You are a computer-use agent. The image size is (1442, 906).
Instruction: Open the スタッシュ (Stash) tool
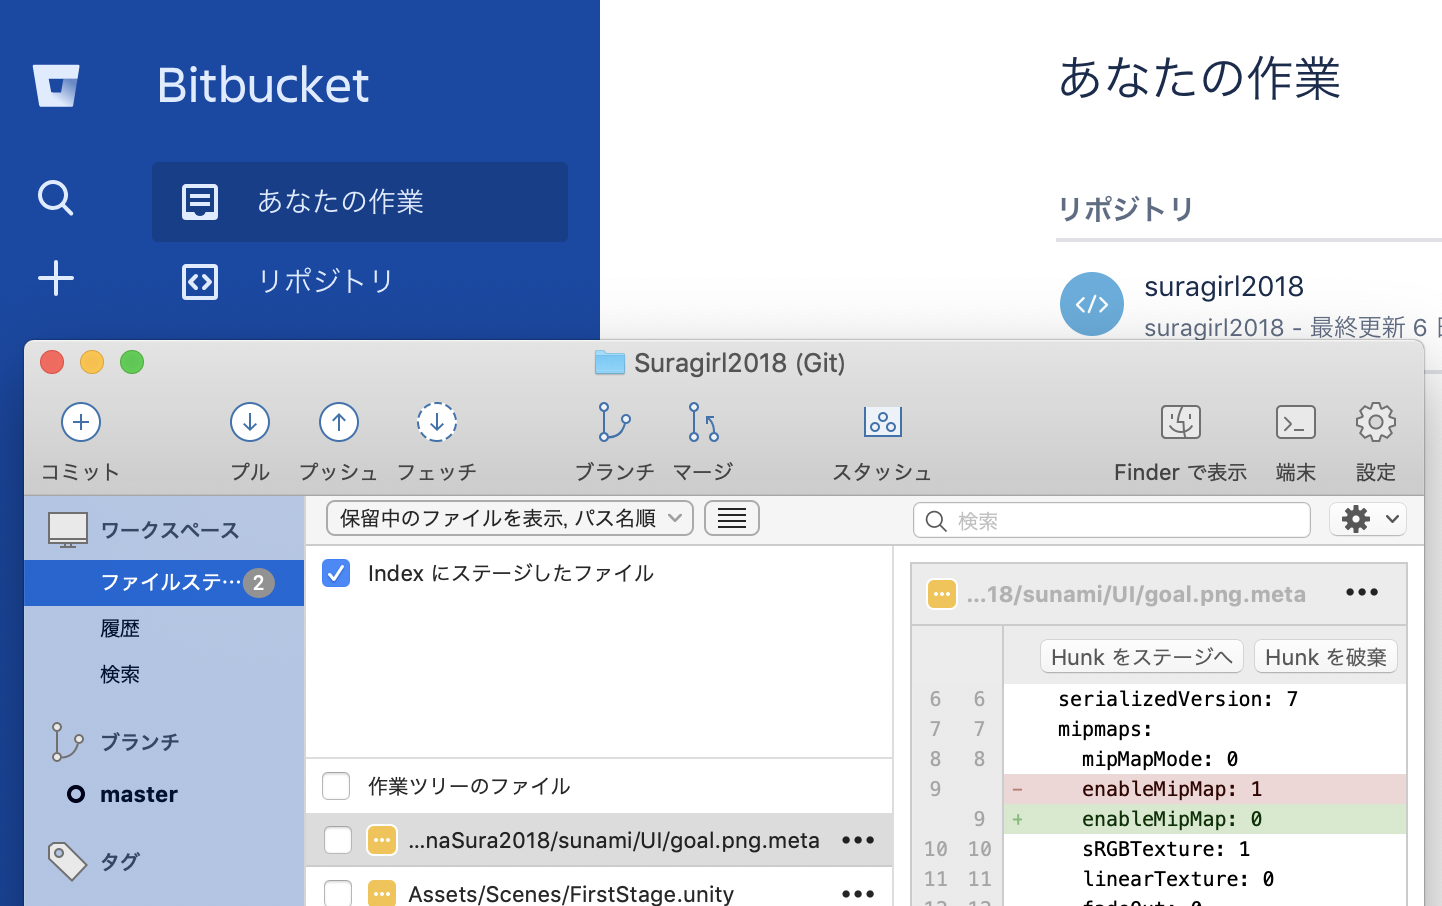880,422
